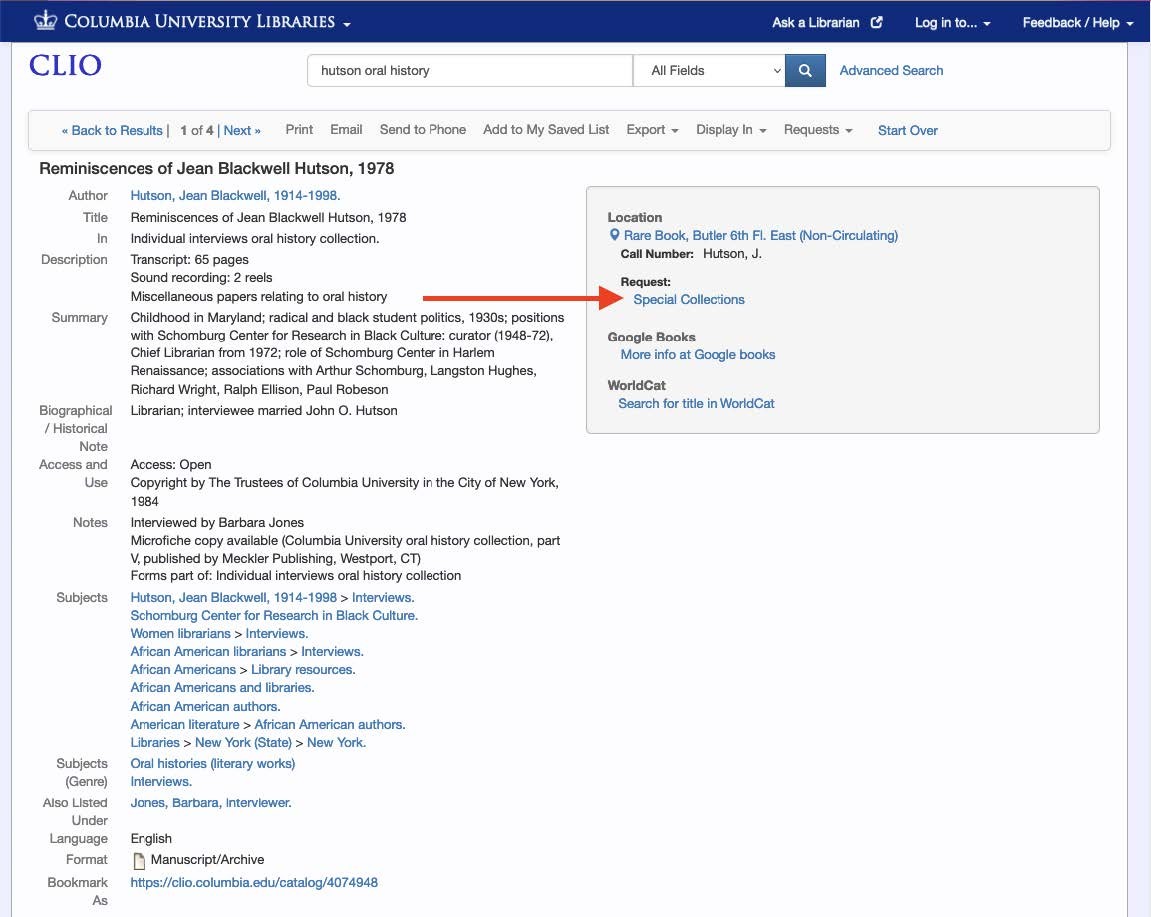Click the search magnifying glass button
The height and width of the screenshot is (917, 1151).
pyautogui.click(x=805, y=70)
